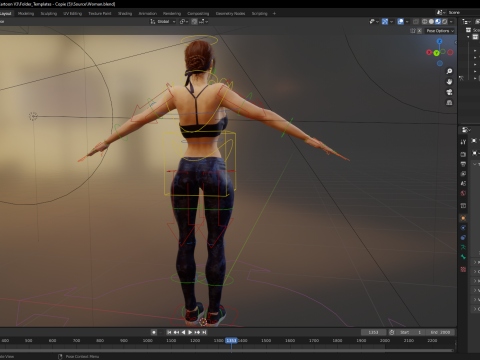Open the Armature data properties tab icon

coord(463,247)
